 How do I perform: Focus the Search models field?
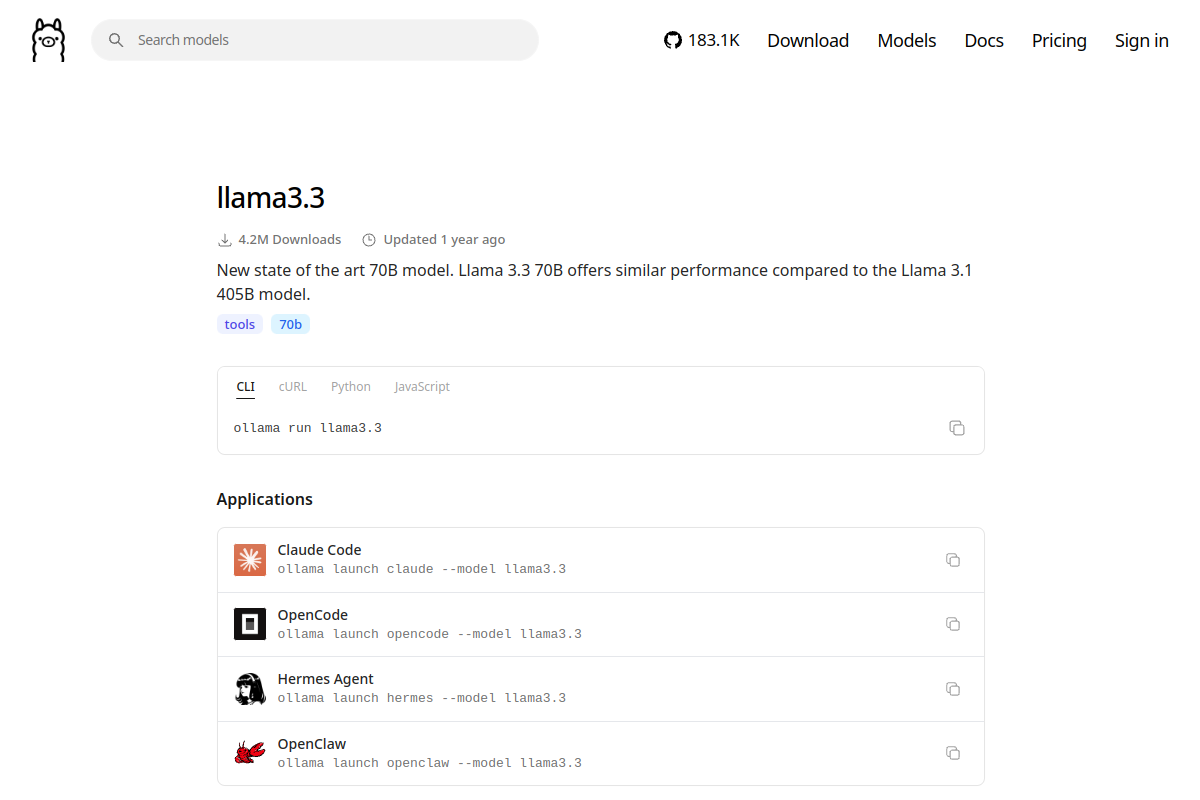coord(315,40)
